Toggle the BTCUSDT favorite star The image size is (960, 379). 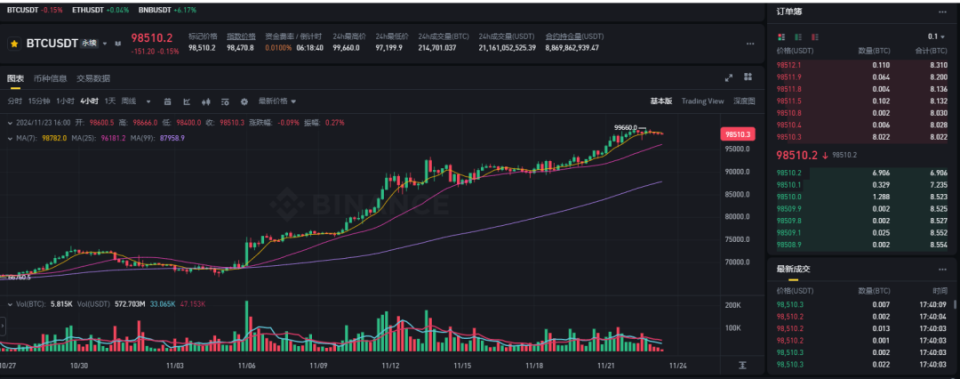[x=13, y=44]
